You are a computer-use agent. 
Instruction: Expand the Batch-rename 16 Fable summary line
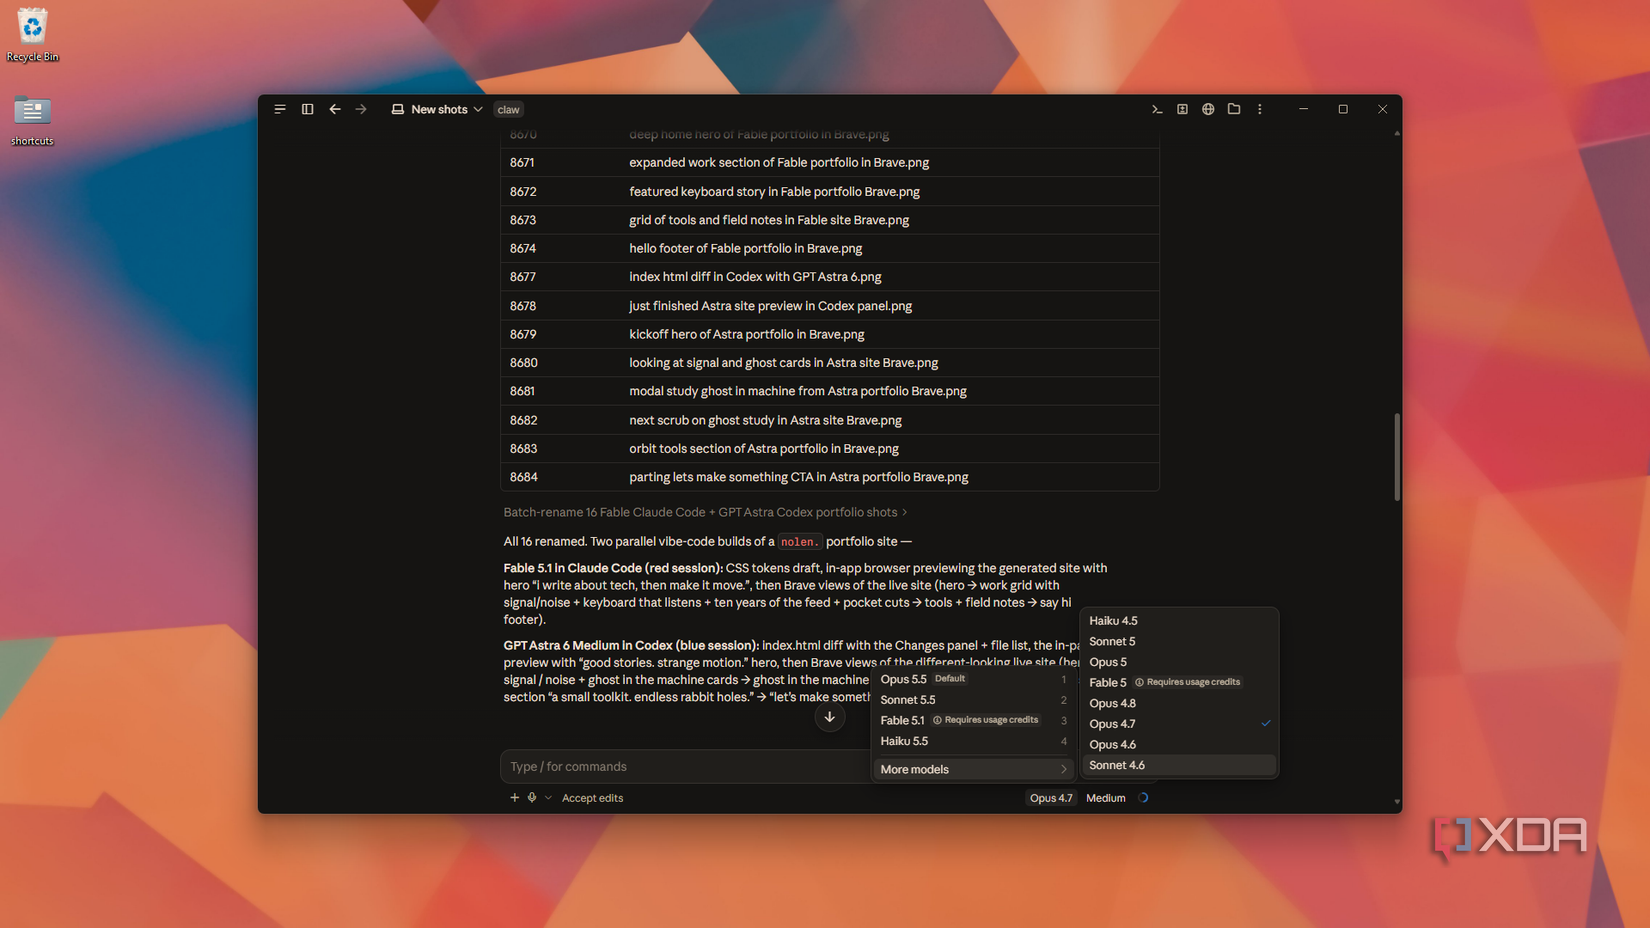705,512
